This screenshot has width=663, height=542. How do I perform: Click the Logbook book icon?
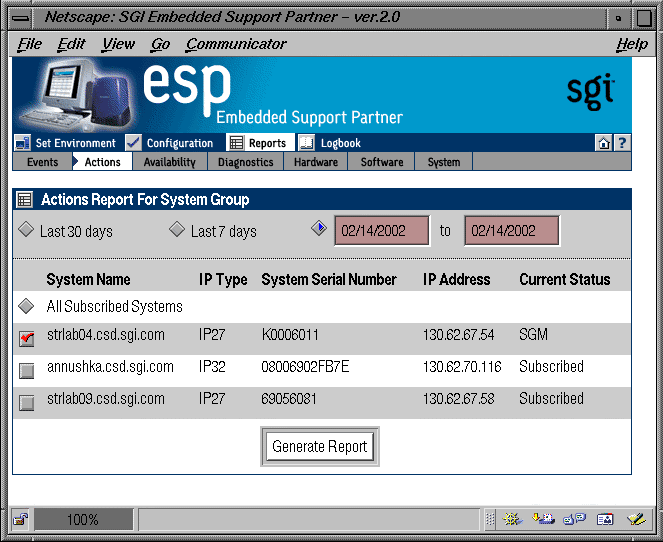(306, 143)
